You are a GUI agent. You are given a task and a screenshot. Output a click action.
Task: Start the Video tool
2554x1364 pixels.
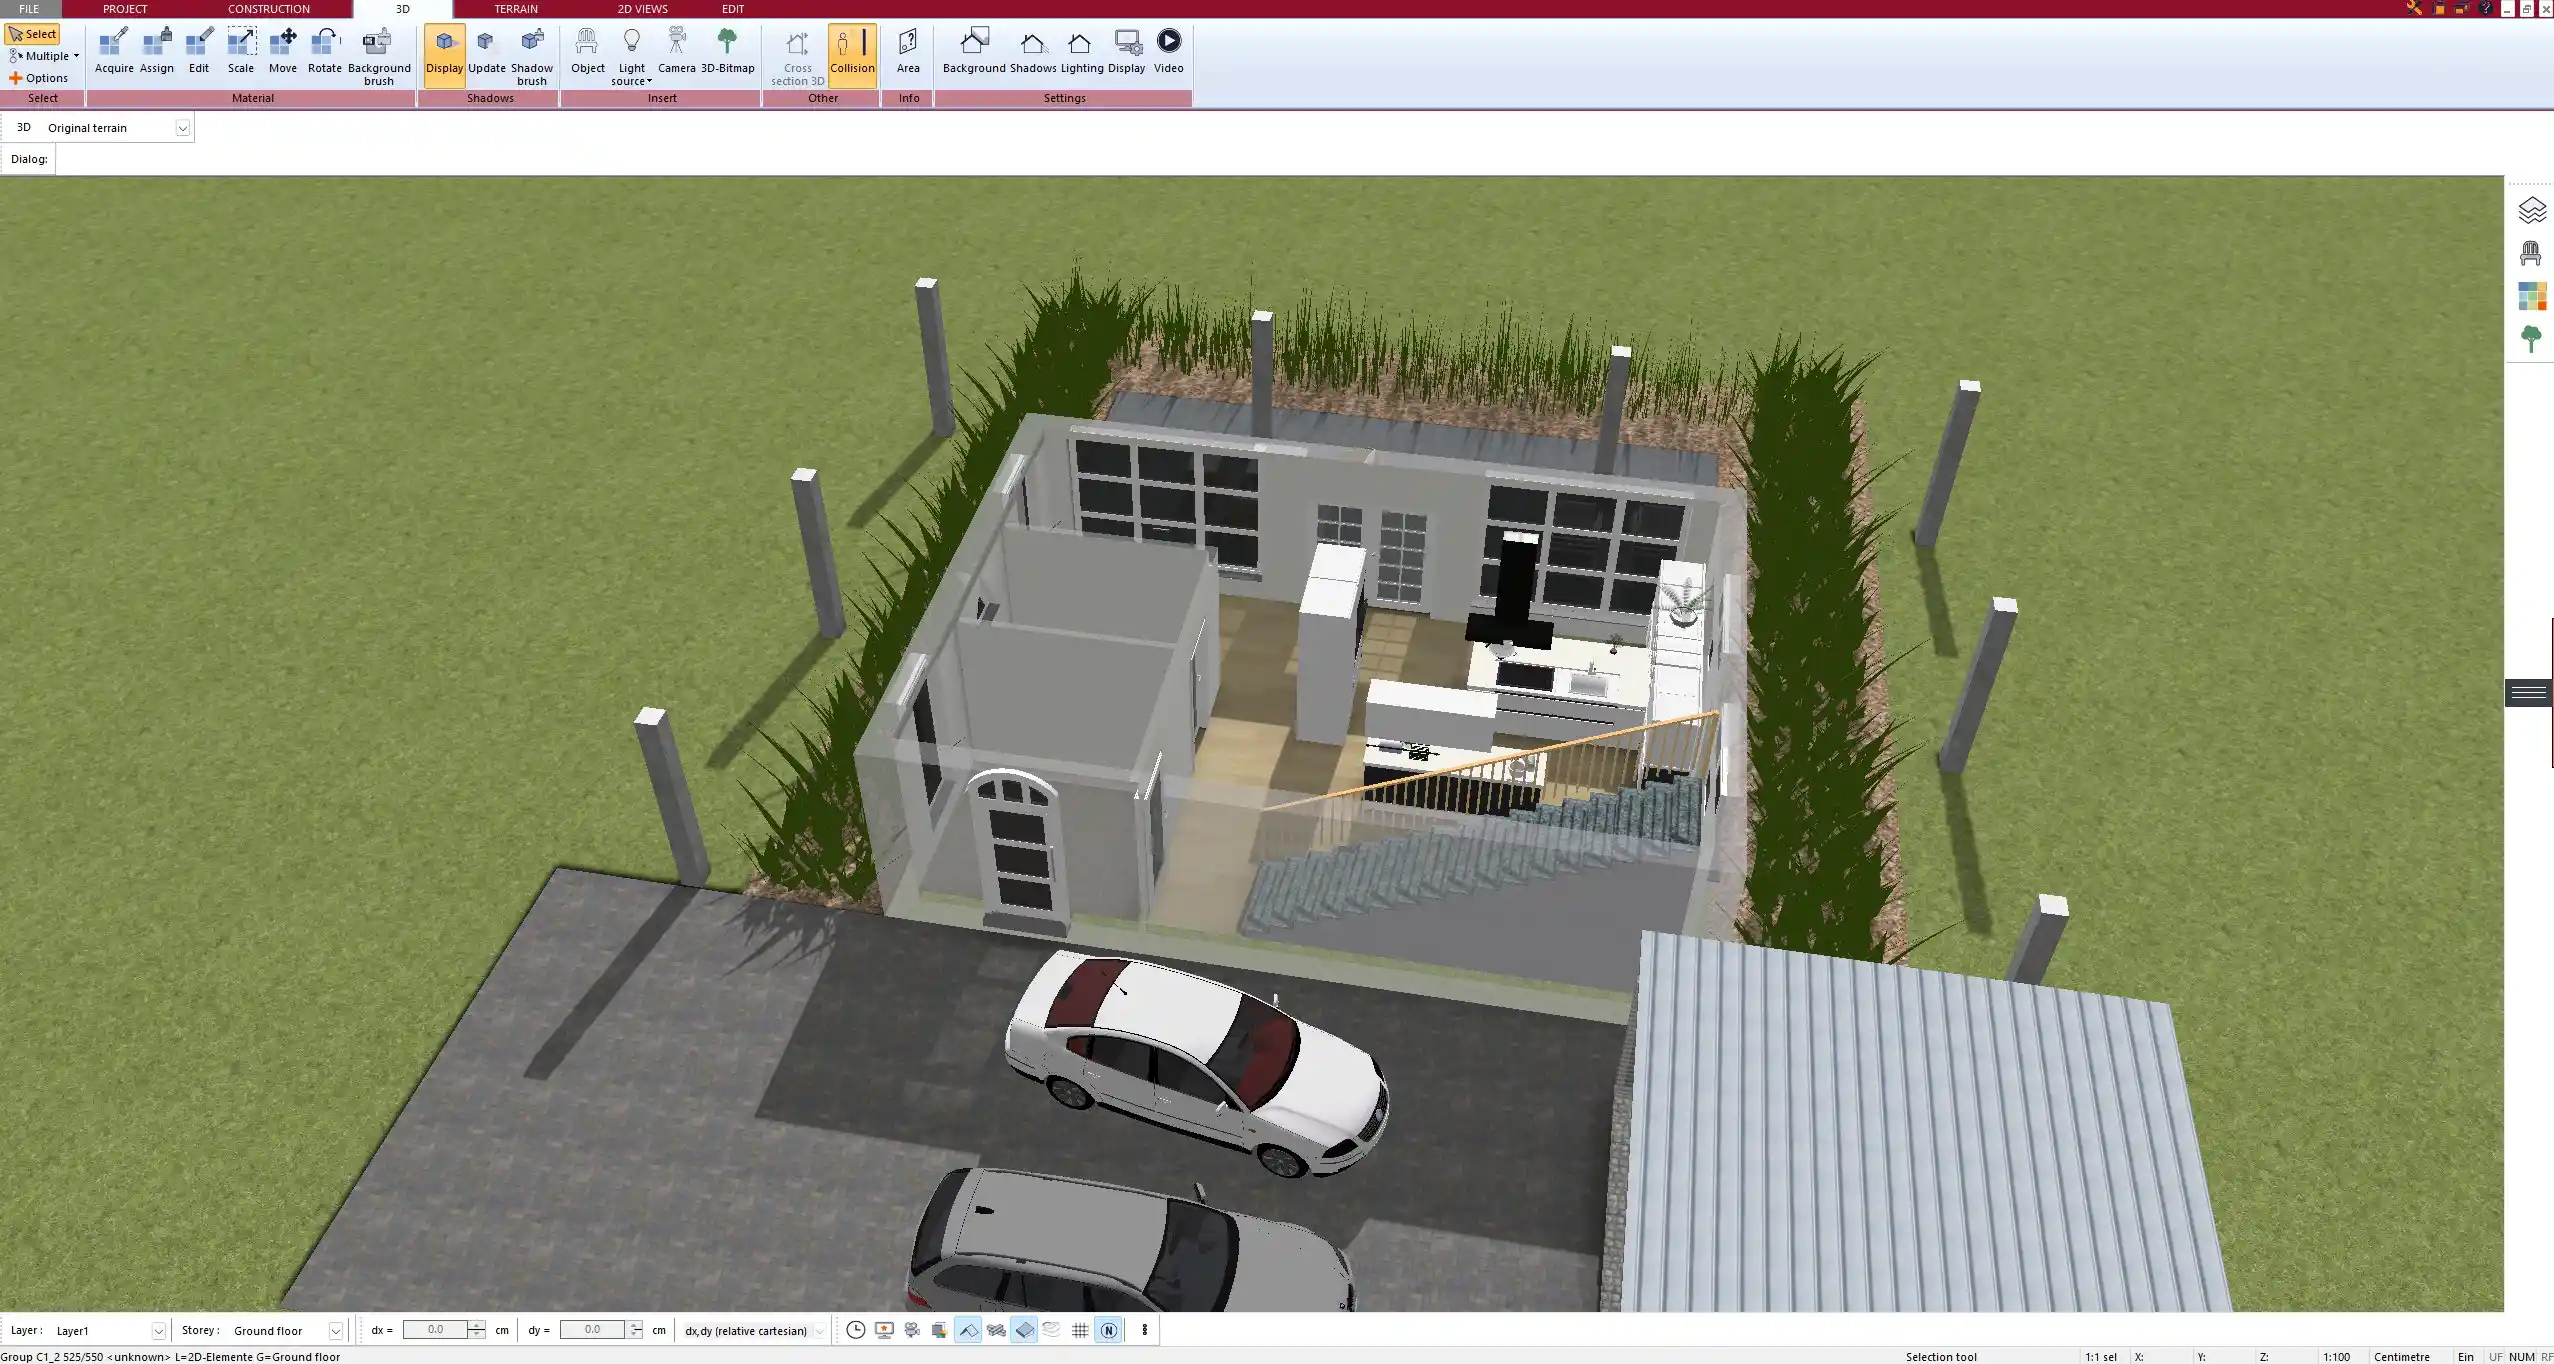(1169, 51)
